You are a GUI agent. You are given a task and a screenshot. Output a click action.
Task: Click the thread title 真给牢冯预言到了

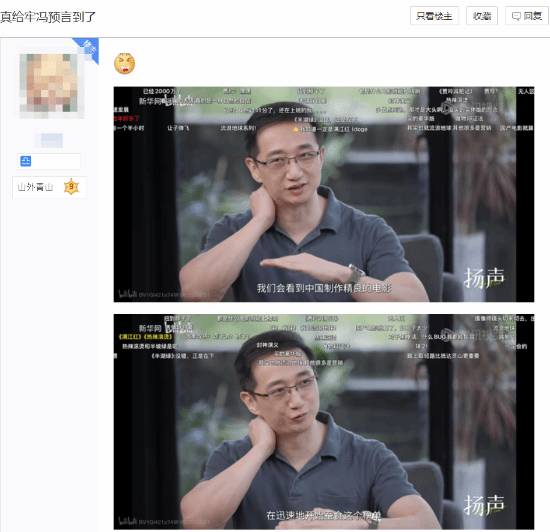tap(48, 16)
